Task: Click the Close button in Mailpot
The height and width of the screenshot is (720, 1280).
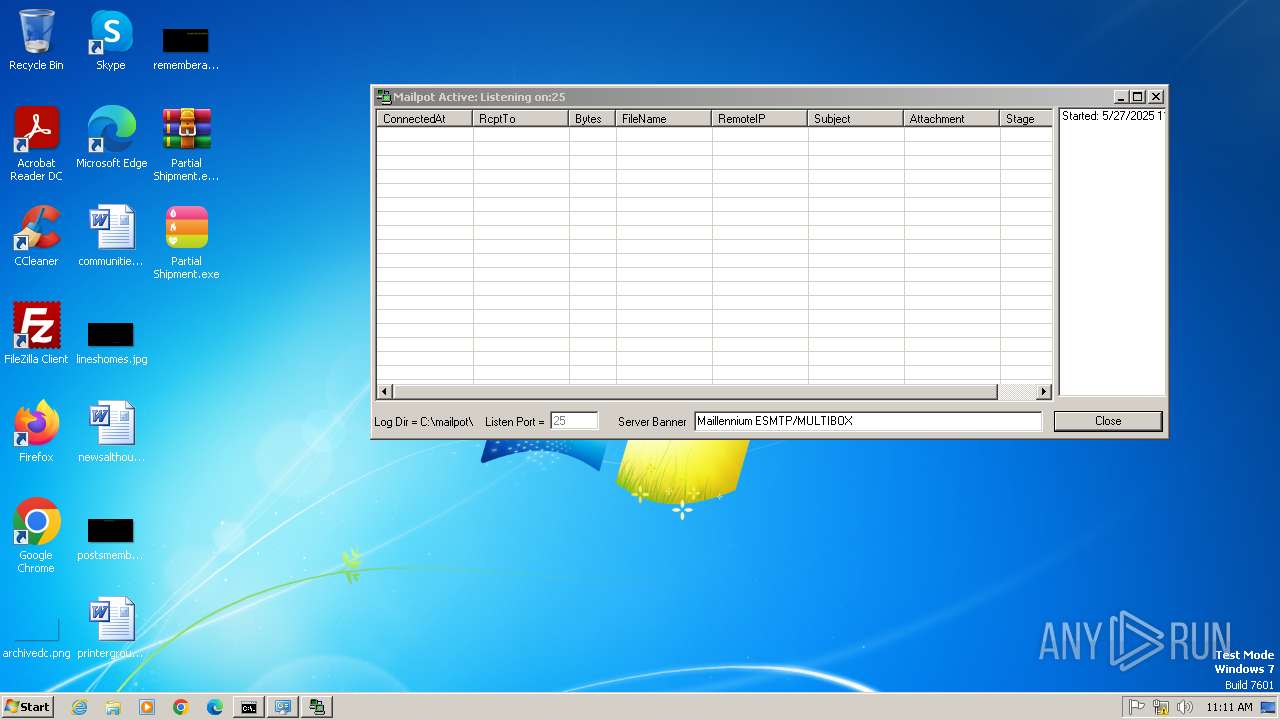Action: click(1108, 421)
